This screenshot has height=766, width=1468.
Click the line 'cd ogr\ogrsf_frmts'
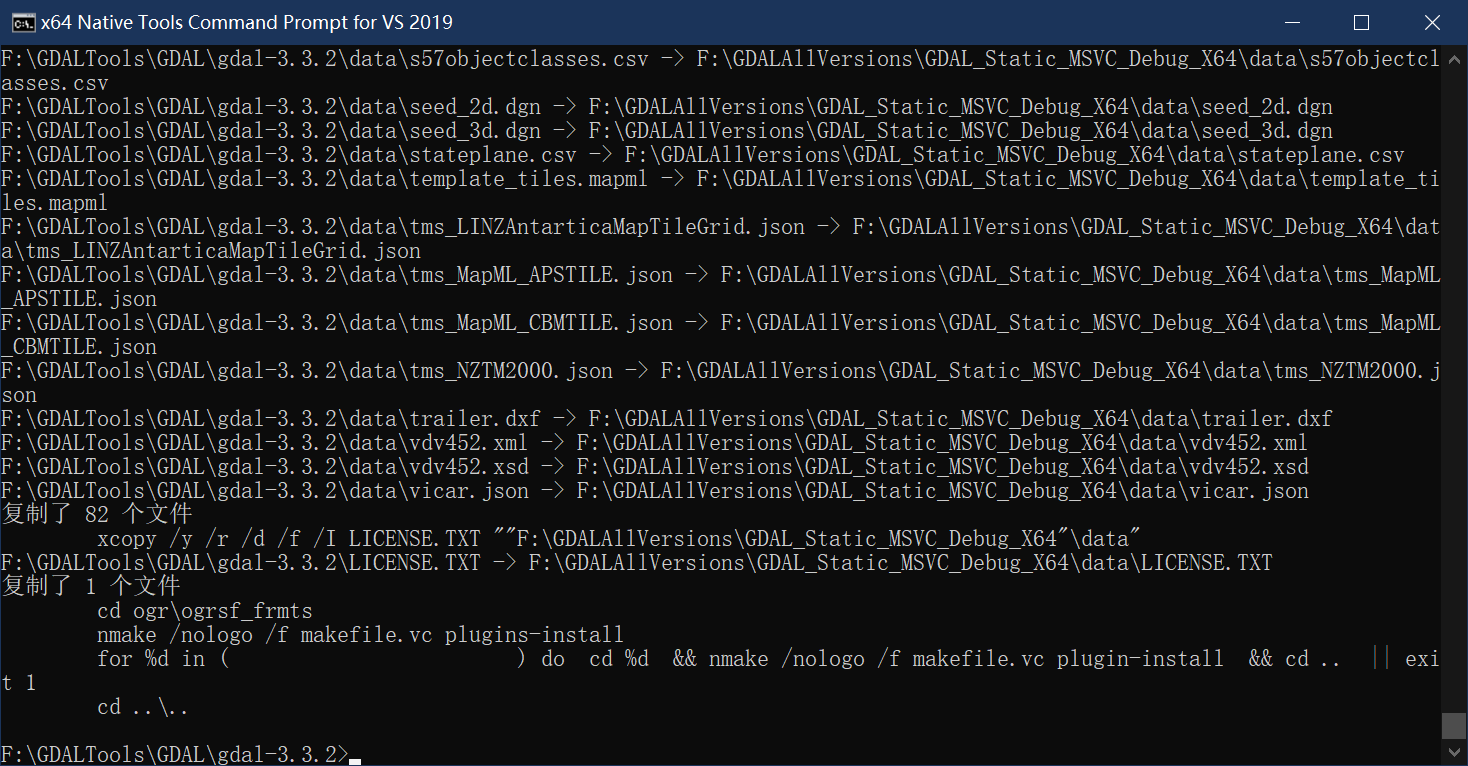(205, 610)
